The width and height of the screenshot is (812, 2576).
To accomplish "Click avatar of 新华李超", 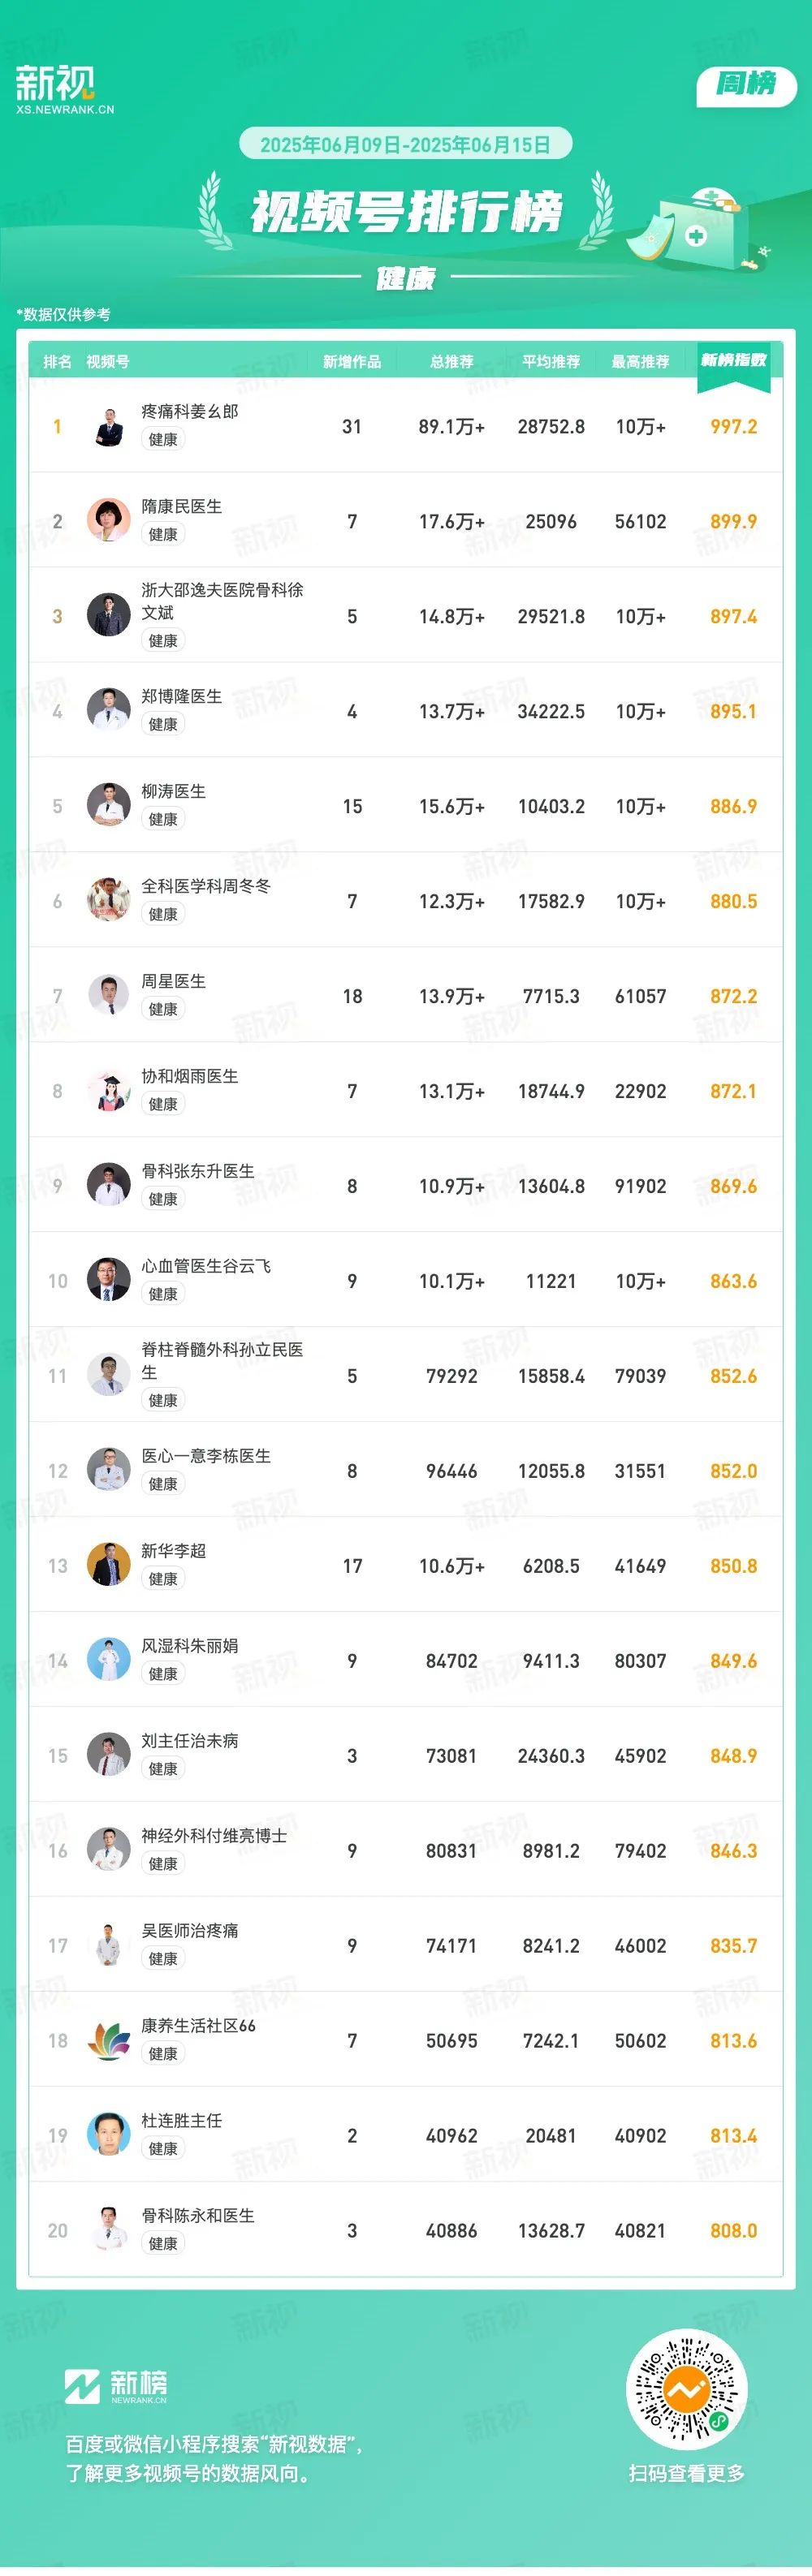I will [109, 1566].
